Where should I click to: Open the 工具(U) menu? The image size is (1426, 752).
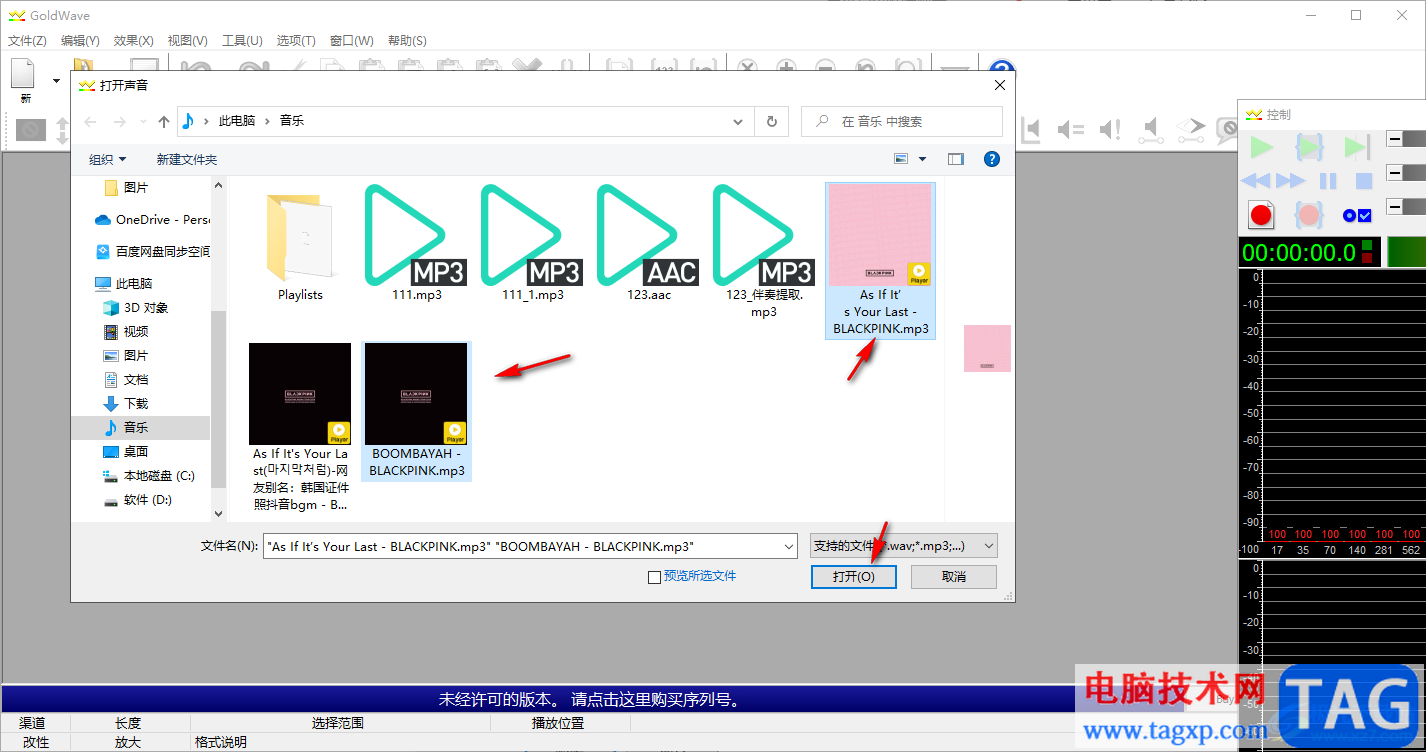[241, 40]
